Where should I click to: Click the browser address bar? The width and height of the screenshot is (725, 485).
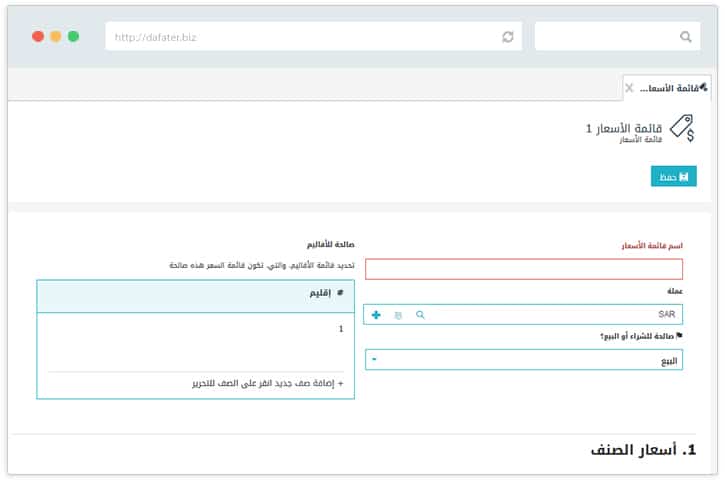coord(313,37)
